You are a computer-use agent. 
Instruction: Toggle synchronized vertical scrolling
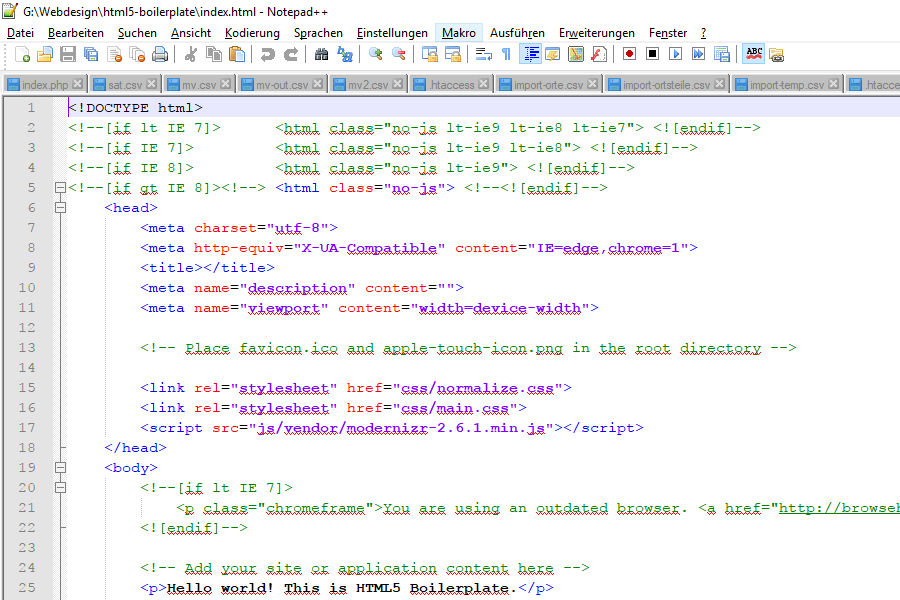pos(429,55)
